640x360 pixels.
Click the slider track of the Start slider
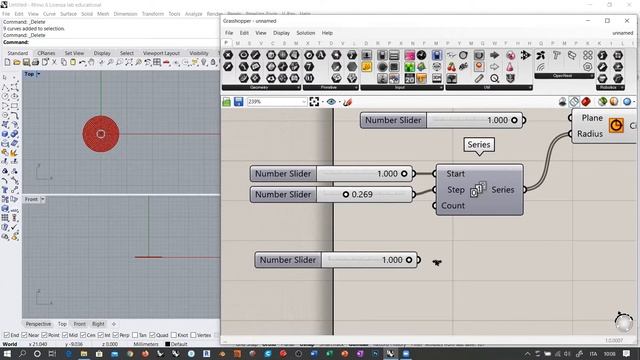pyautogui.click(x=364, y=174)
